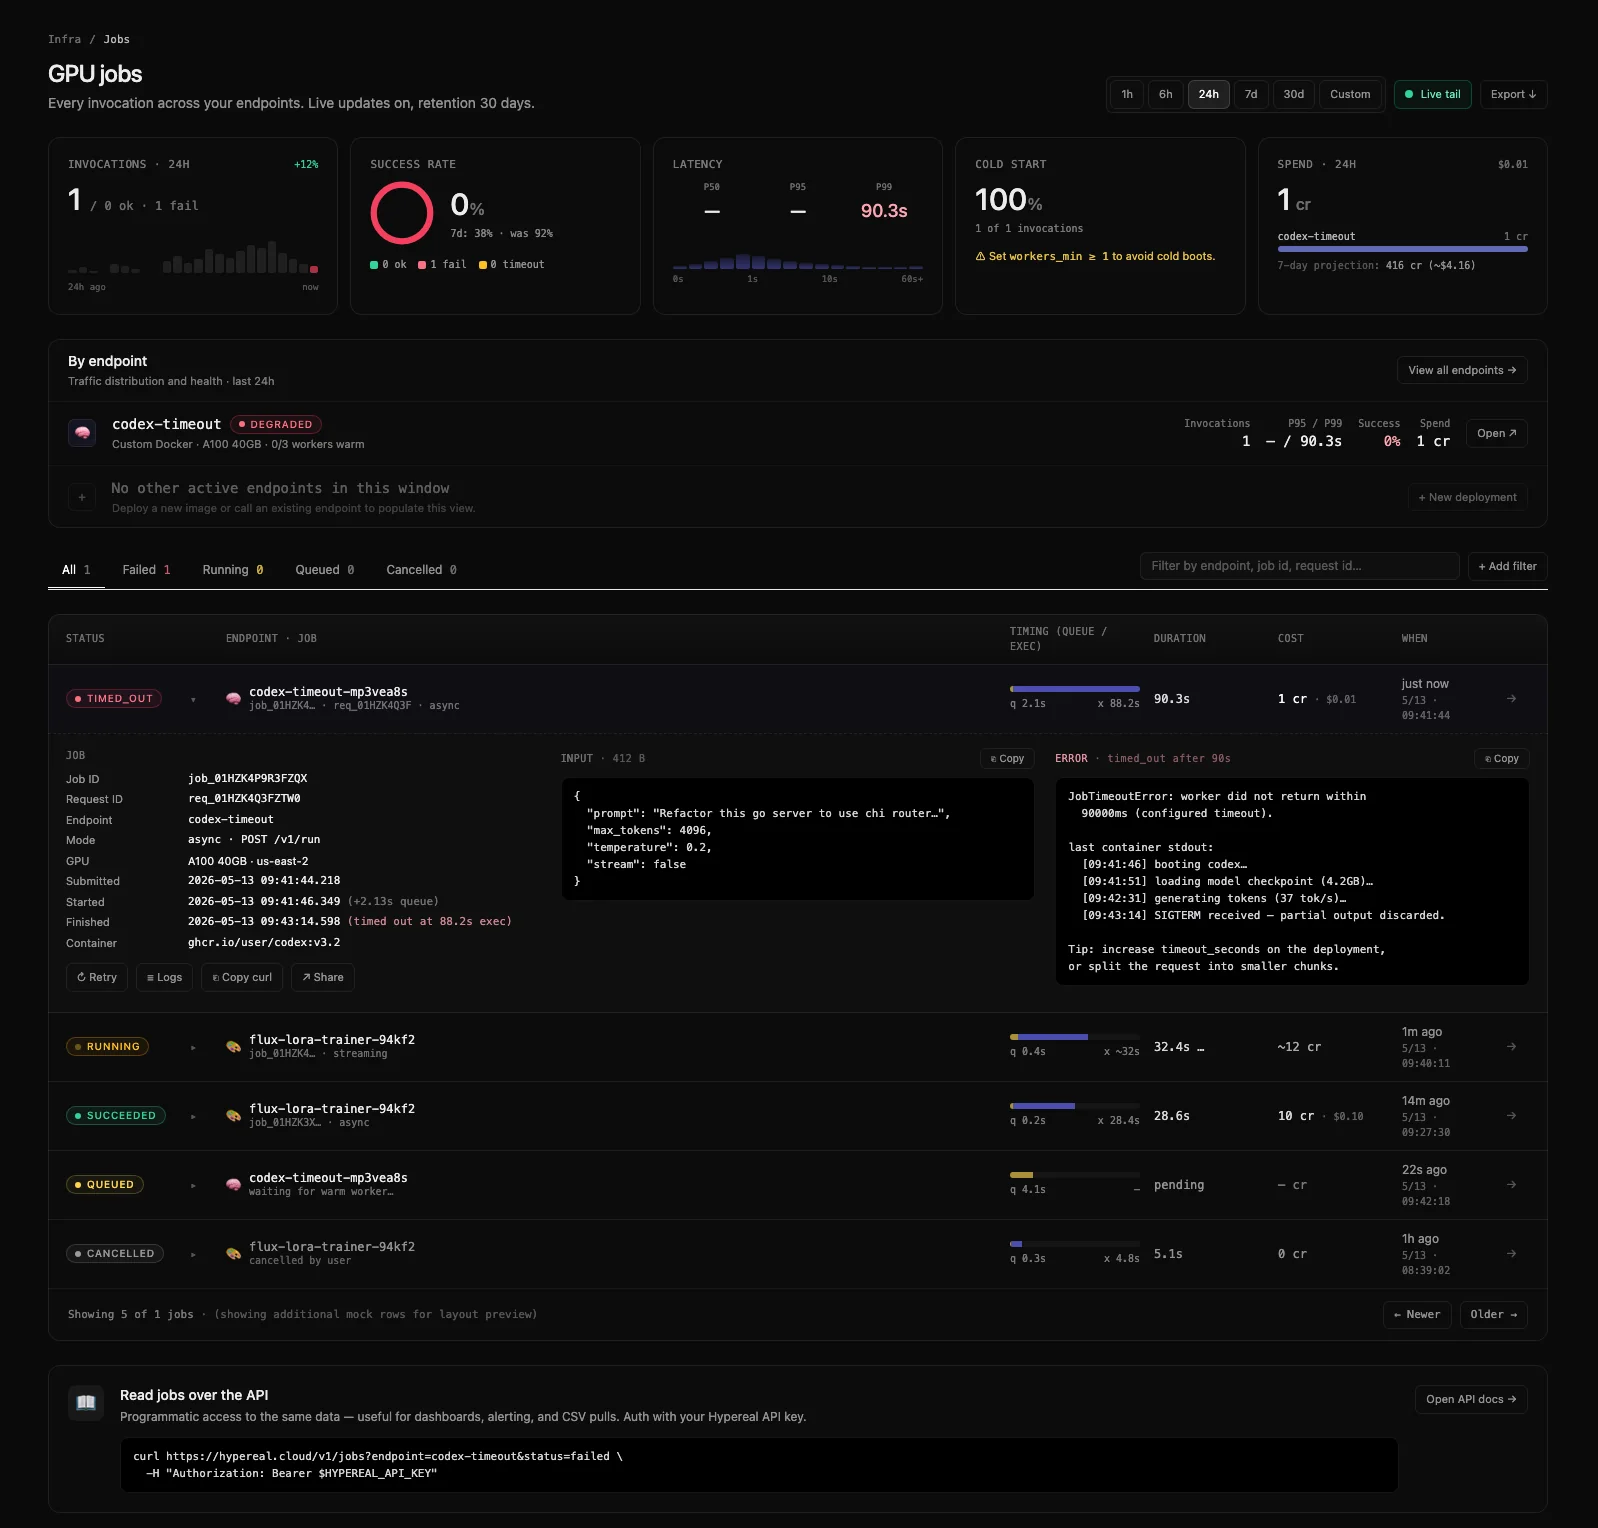Click the curl command code block

pyautogui.click(x=759, y=1465)
